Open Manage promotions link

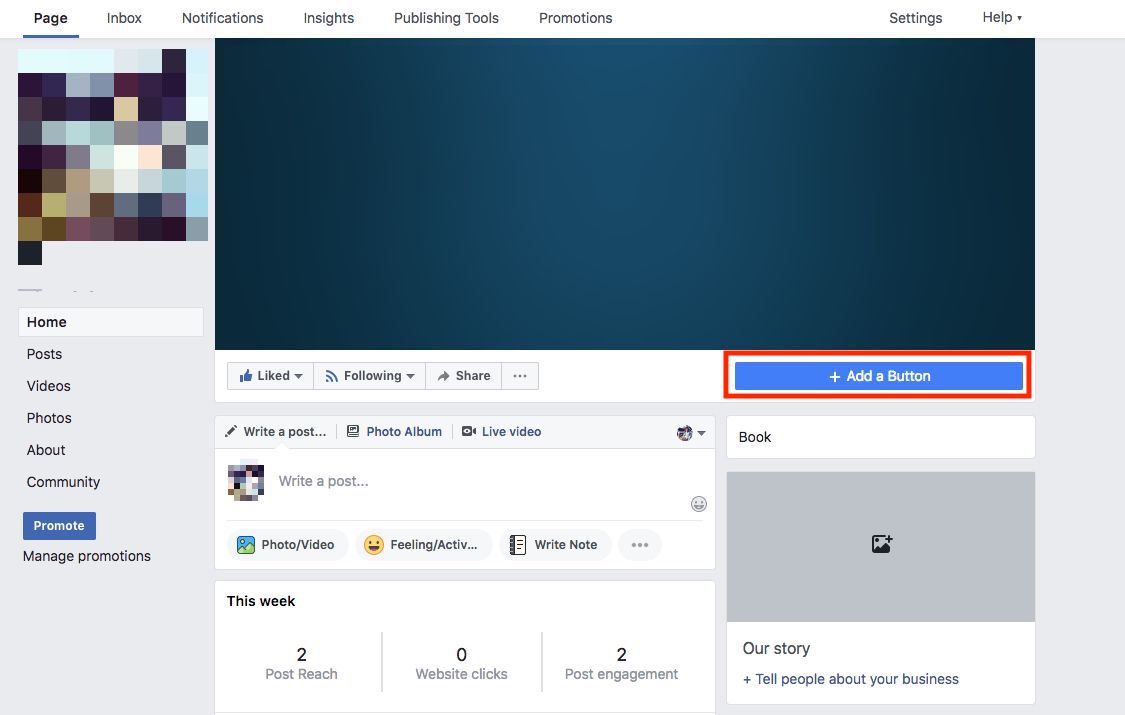[x=87, y=556]
